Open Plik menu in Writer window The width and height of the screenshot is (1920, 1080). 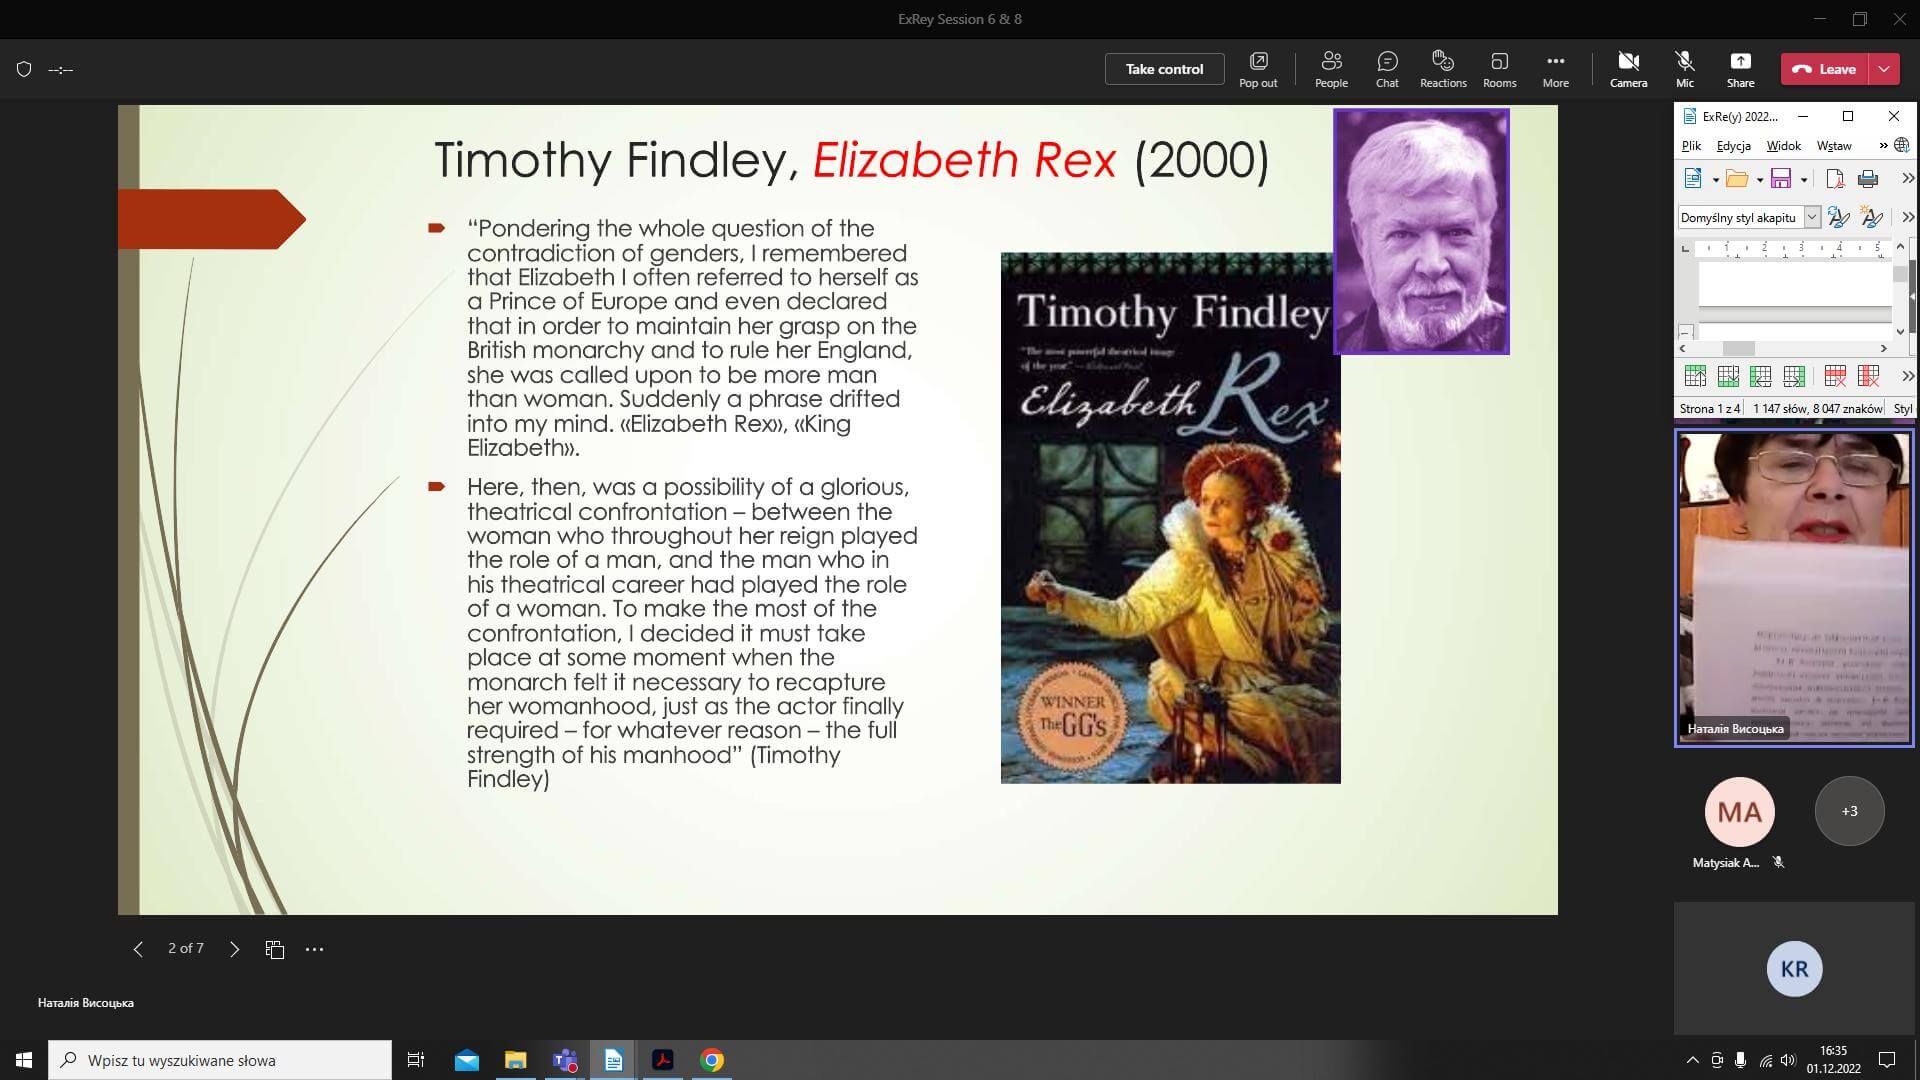(x=1691, y=146)
